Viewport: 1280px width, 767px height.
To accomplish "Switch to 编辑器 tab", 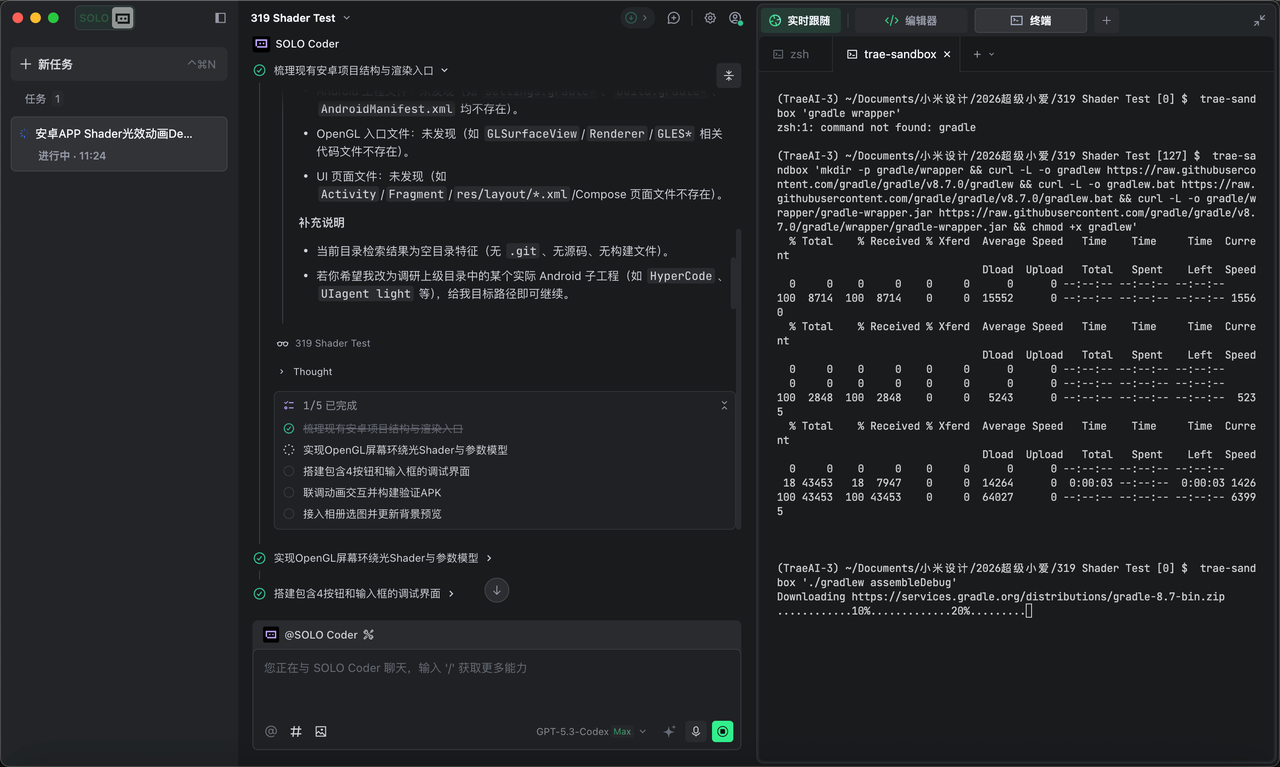I will (910, 20).
